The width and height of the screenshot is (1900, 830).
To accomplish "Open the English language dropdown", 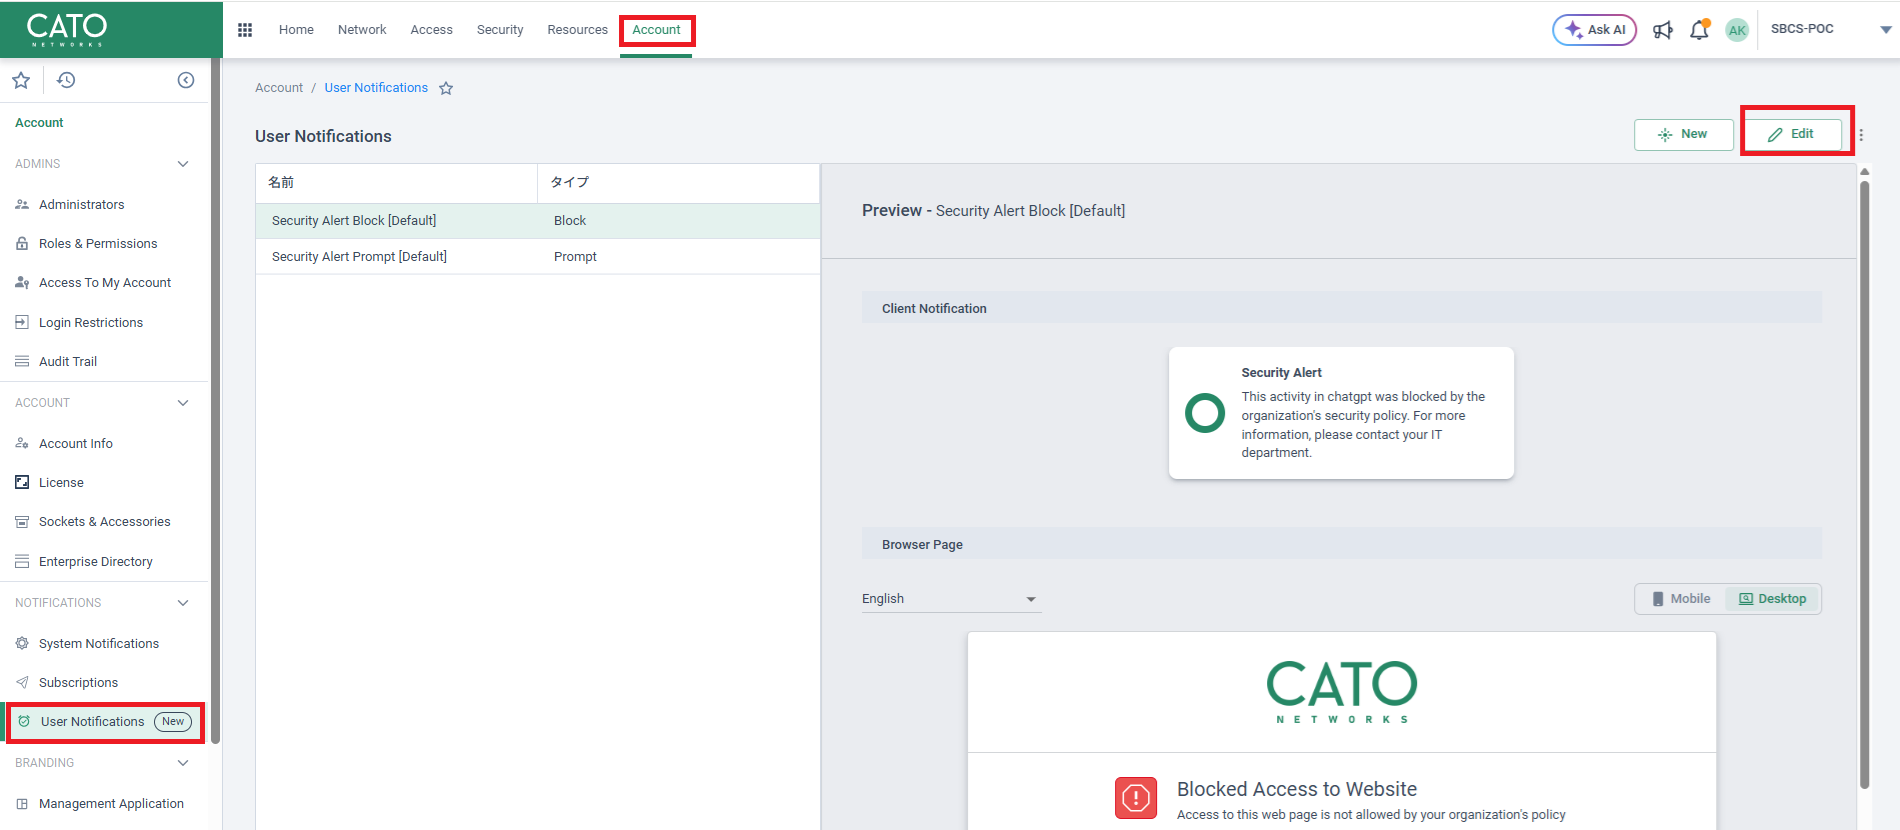I will (x=950, y=599).
